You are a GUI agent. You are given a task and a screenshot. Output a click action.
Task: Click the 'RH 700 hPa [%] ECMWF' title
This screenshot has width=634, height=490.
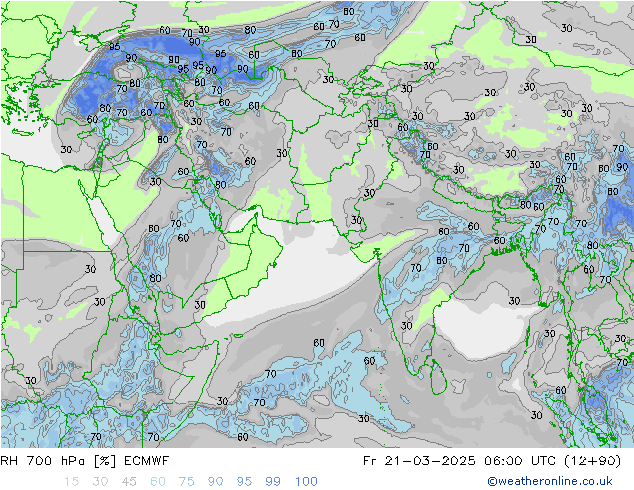tap(85, 461)
